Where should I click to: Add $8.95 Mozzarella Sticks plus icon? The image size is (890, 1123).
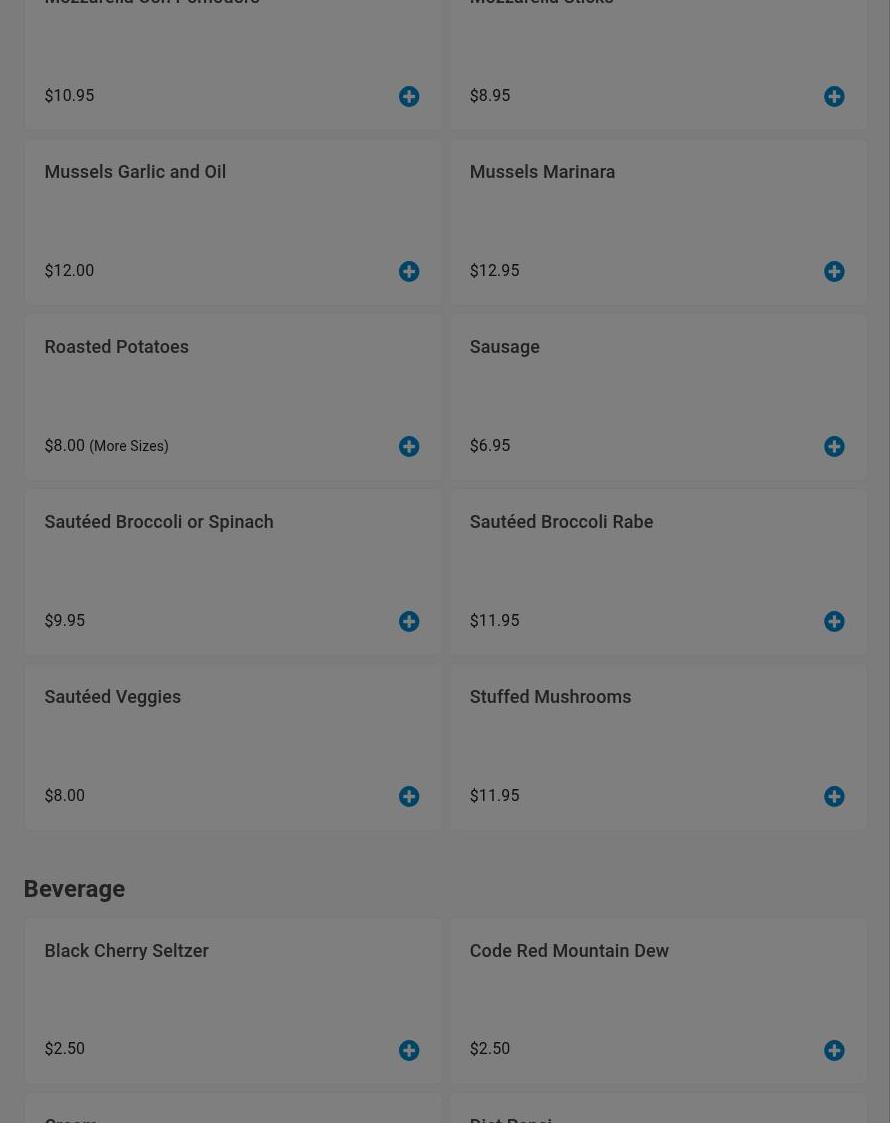click(834, 96)
